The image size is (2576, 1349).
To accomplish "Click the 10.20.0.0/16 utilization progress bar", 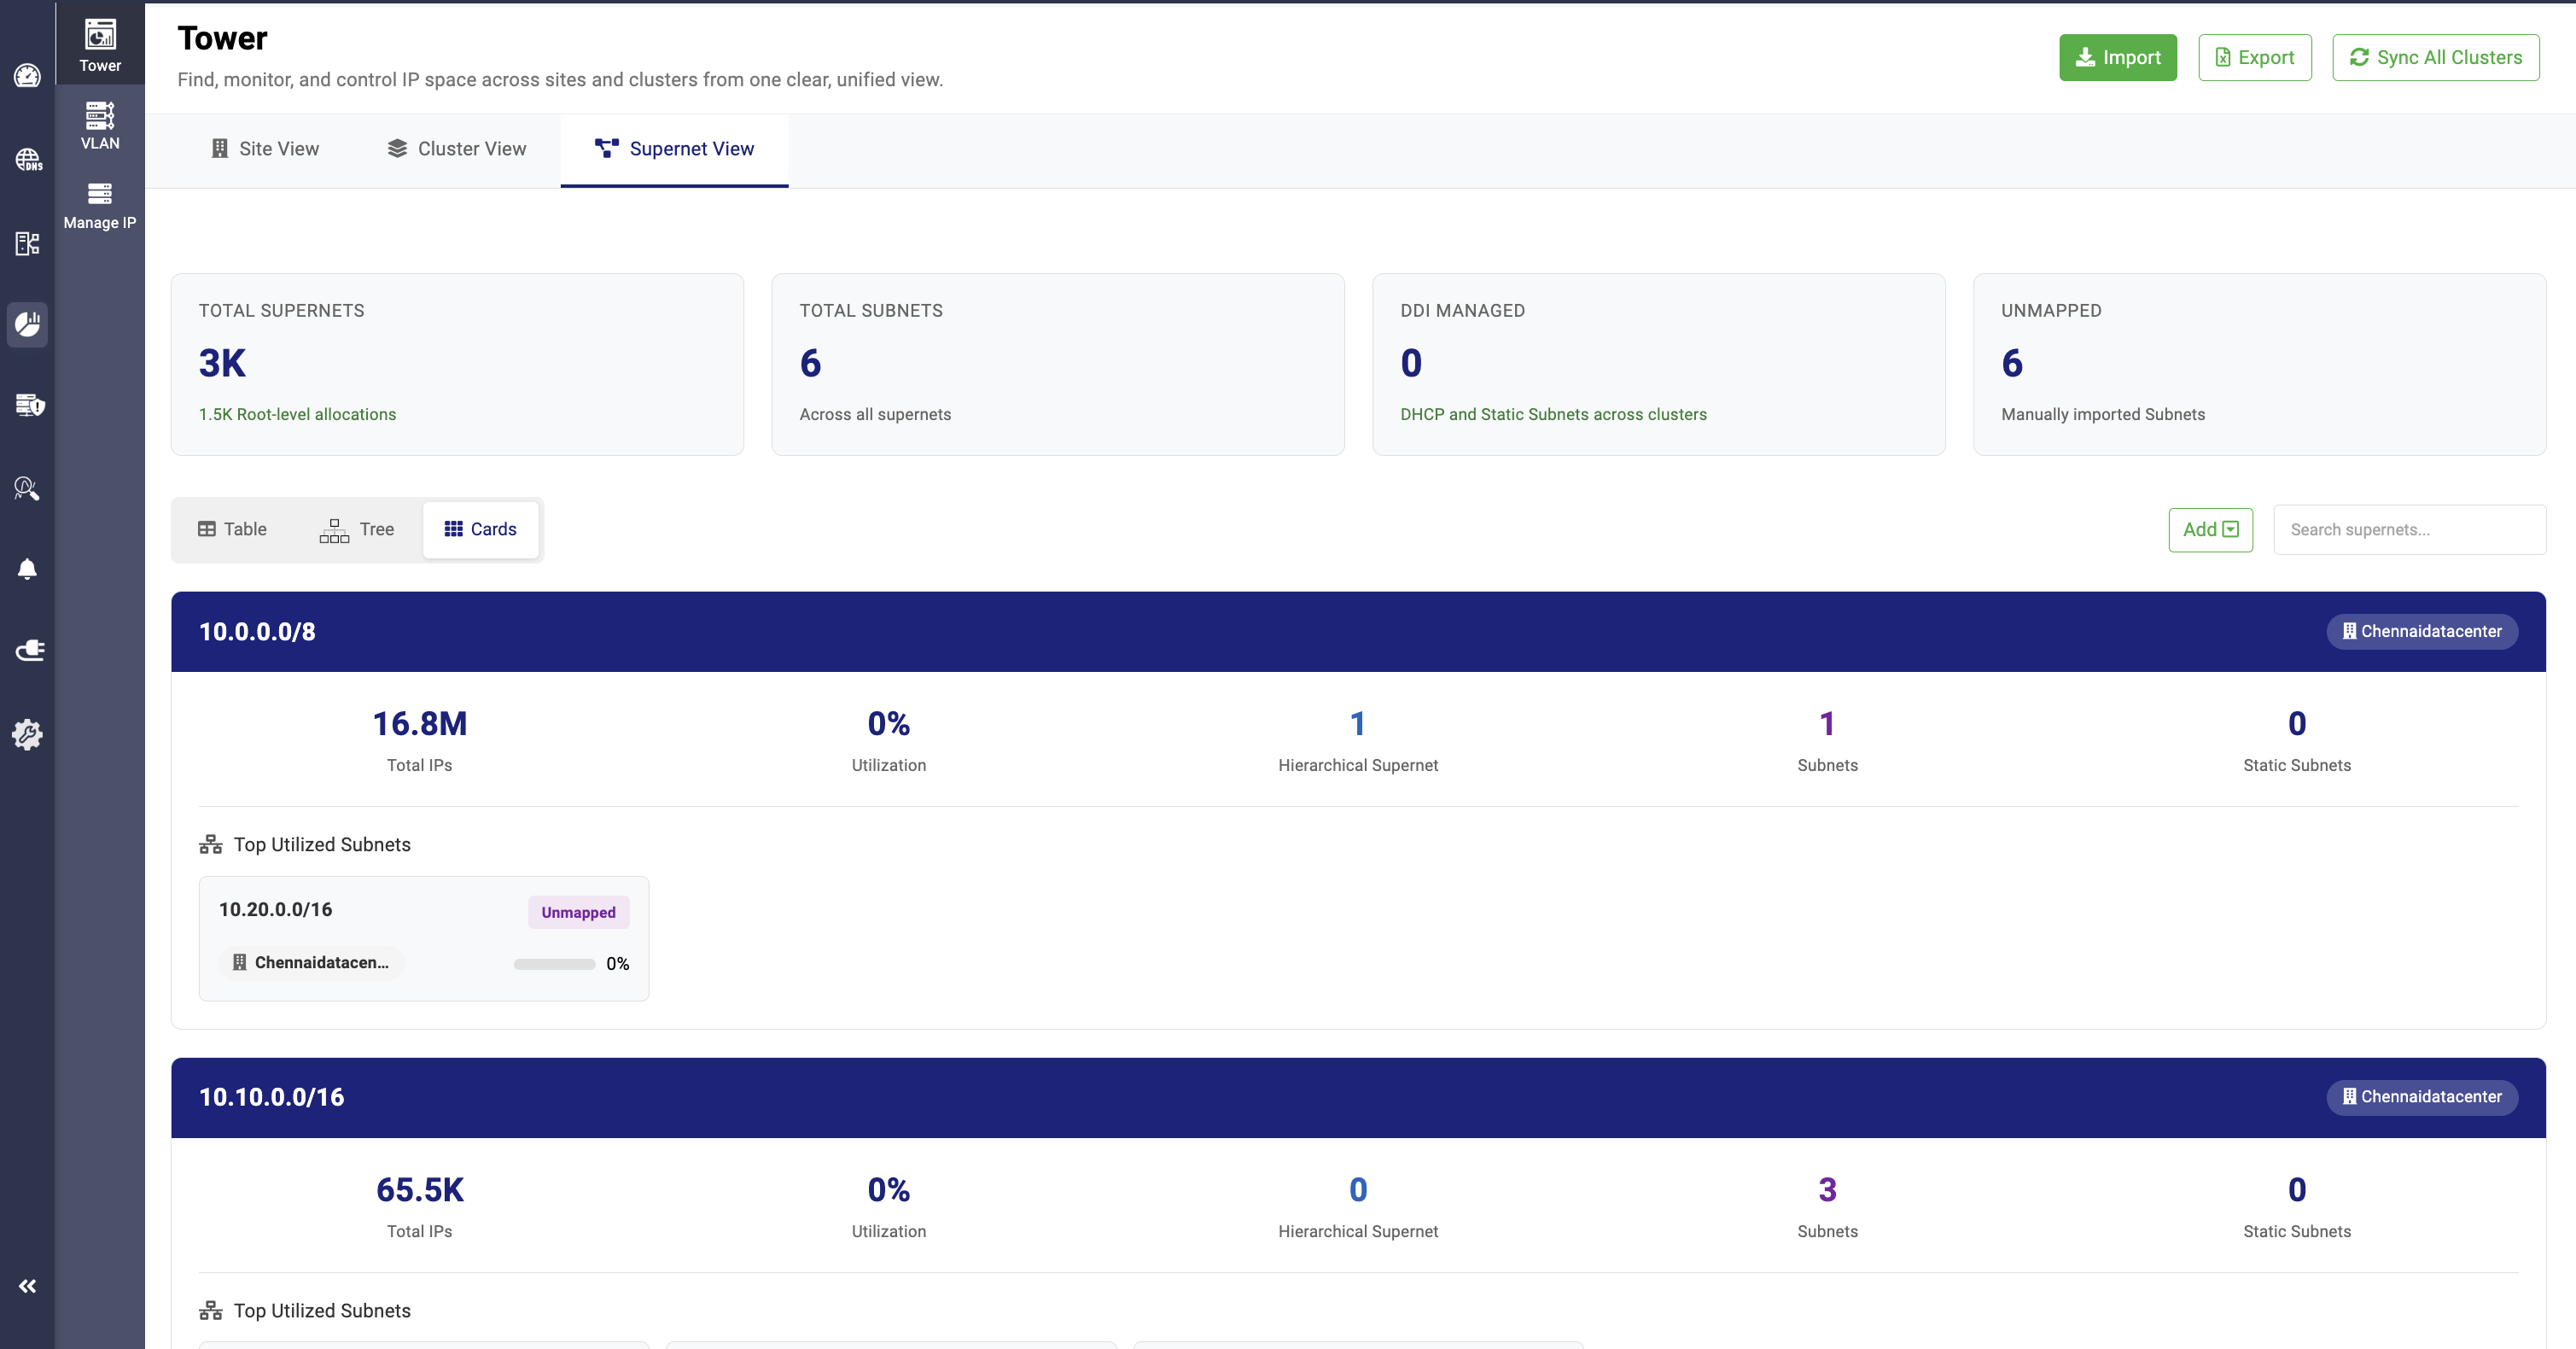I will [554, 964].
